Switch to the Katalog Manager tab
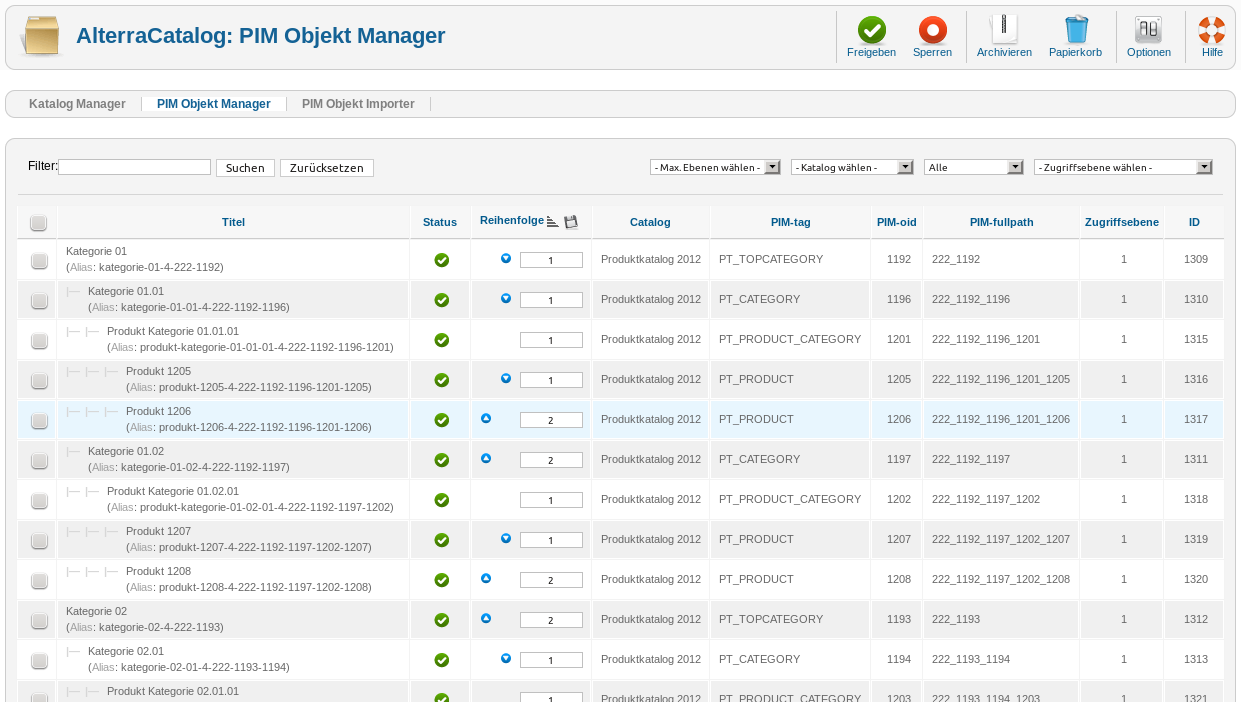Viewport: 1241px width, 702px height. pos(77,103)
